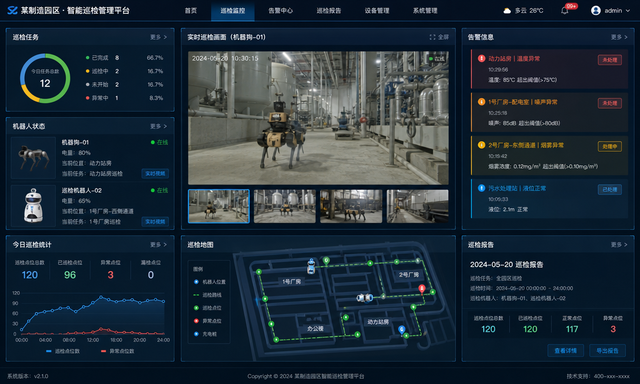
Task: Expand 更多 in 机器人状态 panel
Action: point(158,126)
